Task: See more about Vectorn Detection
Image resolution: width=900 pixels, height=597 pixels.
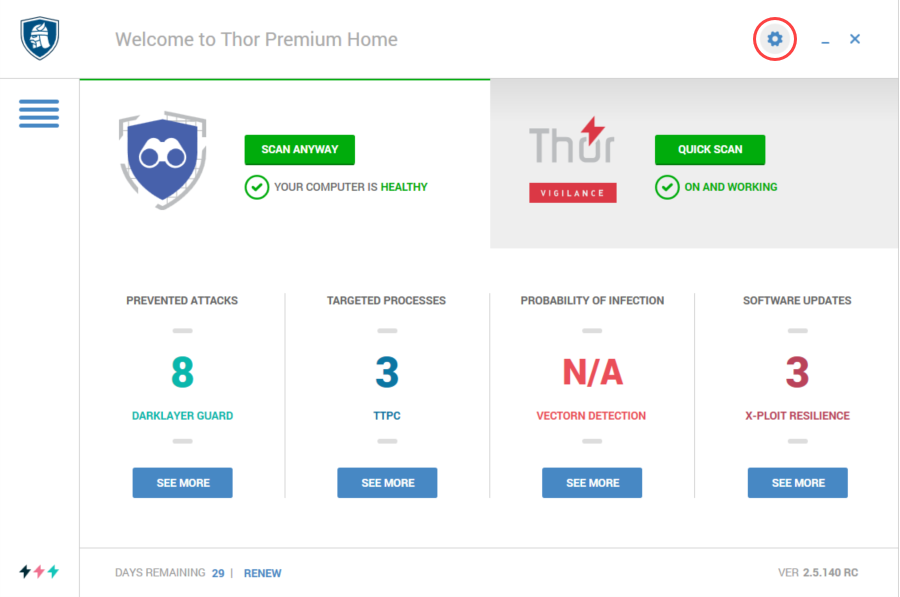Action: (592, 483)
